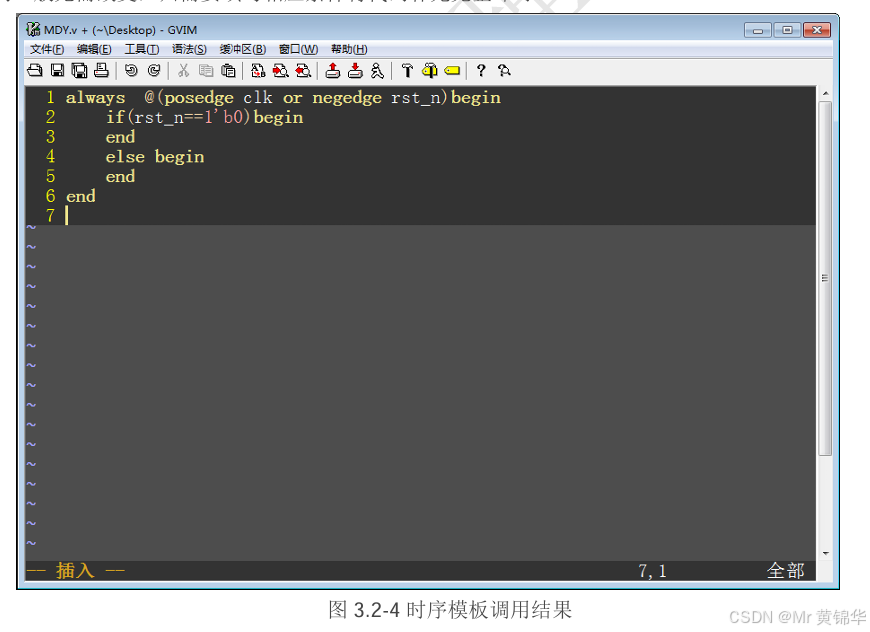Click 'else begin' on line 4
The image size is (870, 632).
click(155, 157)
